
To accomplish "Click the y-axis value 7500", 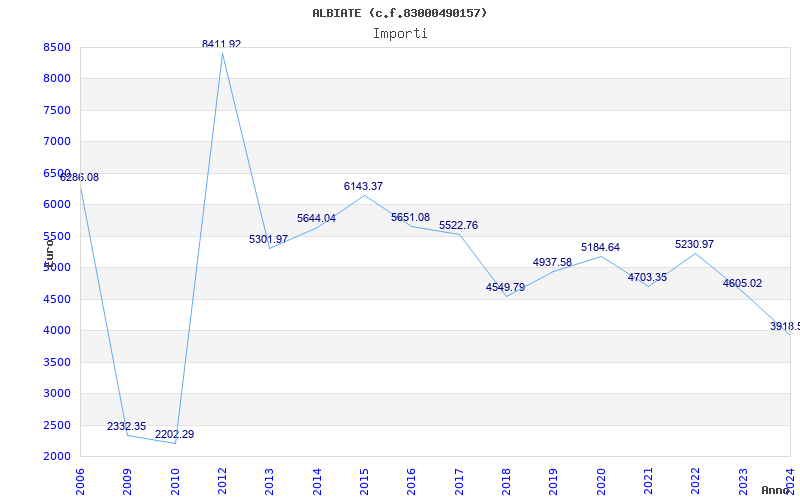I will point(57,110).
